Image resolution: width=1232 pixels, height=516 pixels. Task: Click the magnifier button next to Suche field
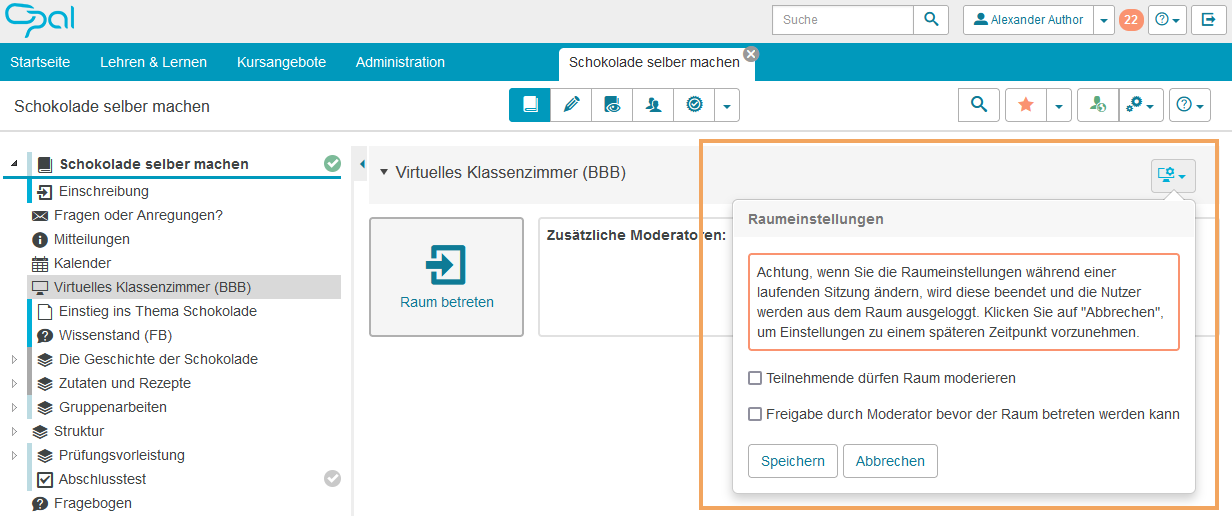tap(931, 20)
